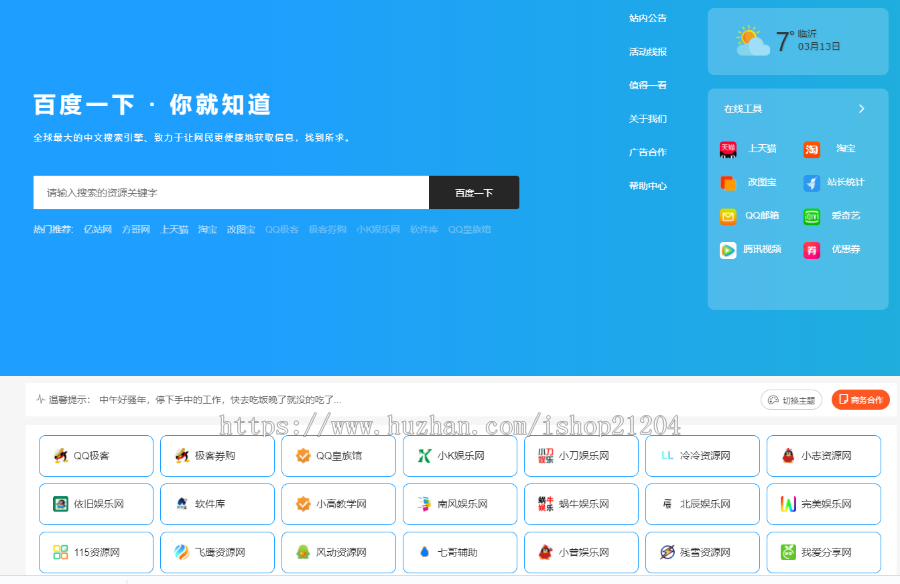
Task: Click the 南风娱乐网 colorful icon
Action: click(x=424, y=504)
